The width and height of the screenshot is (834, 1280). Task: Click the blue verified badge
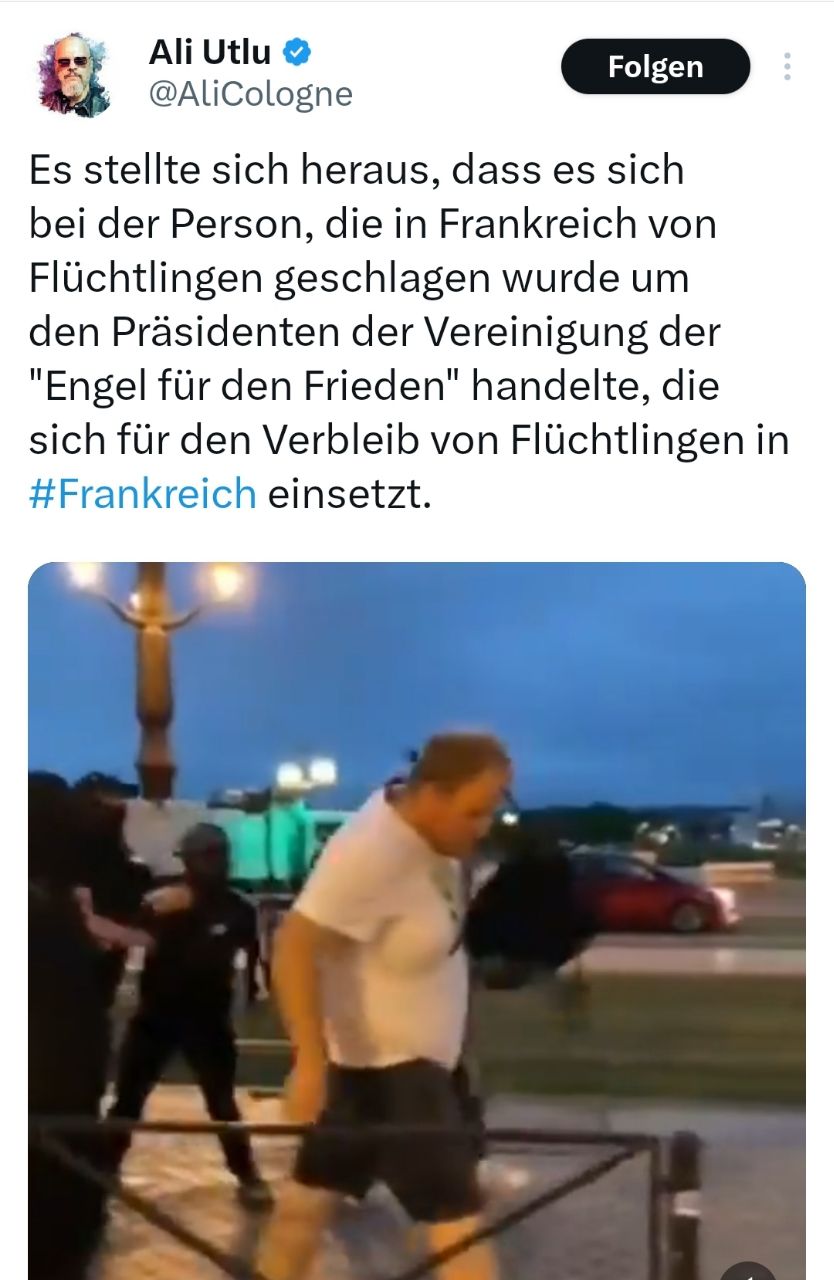(297, 52)
